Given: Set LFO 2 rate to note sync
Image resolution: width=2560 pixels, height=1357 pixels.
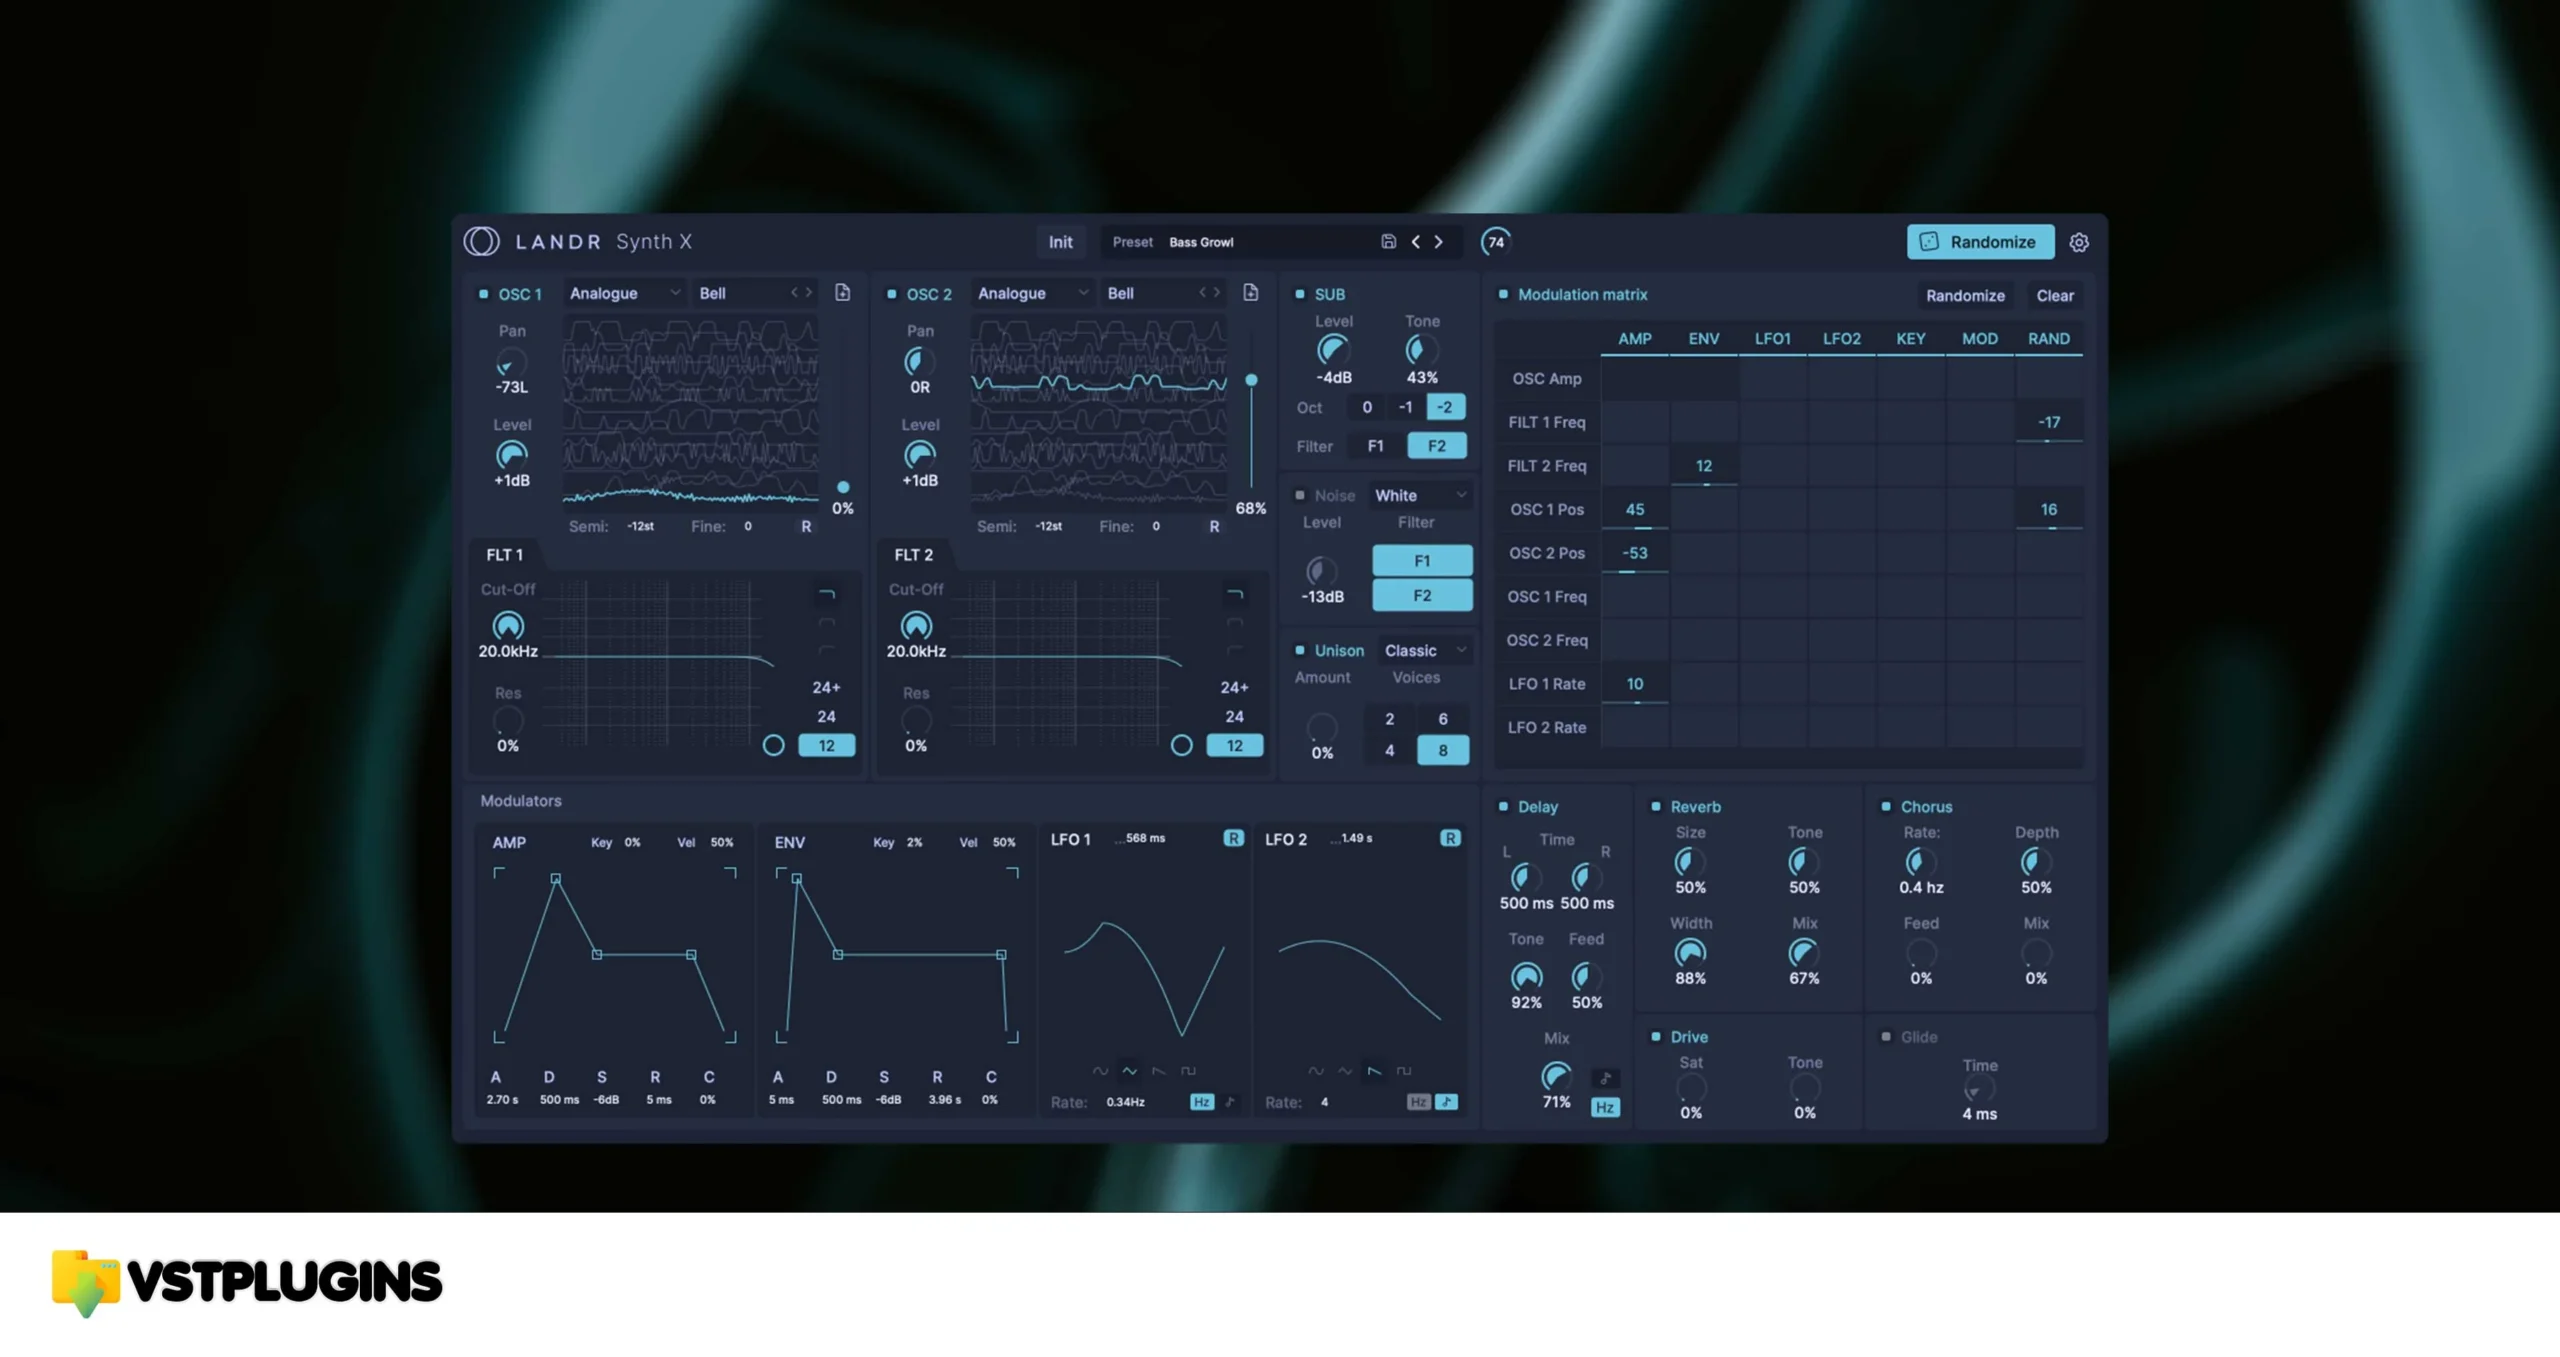Looking at the screenshot, I should pos(1447,1102).
